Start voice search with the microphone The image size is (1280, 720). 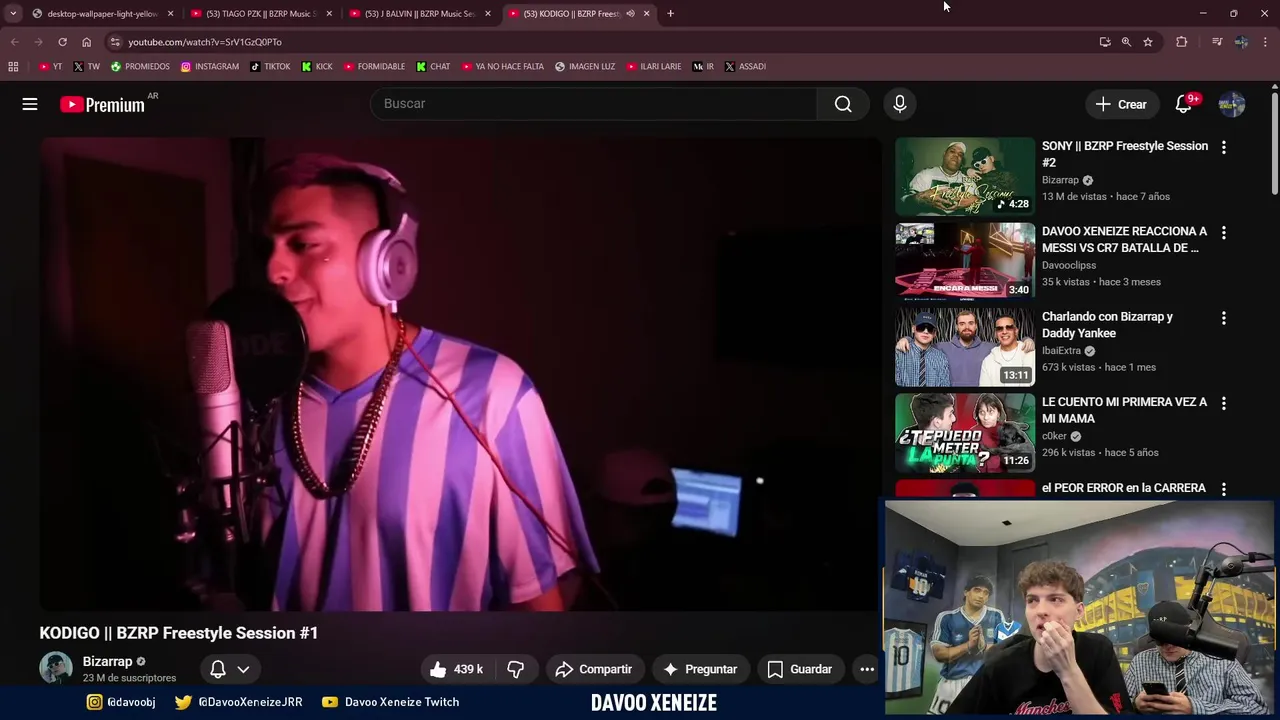point(899,104)
